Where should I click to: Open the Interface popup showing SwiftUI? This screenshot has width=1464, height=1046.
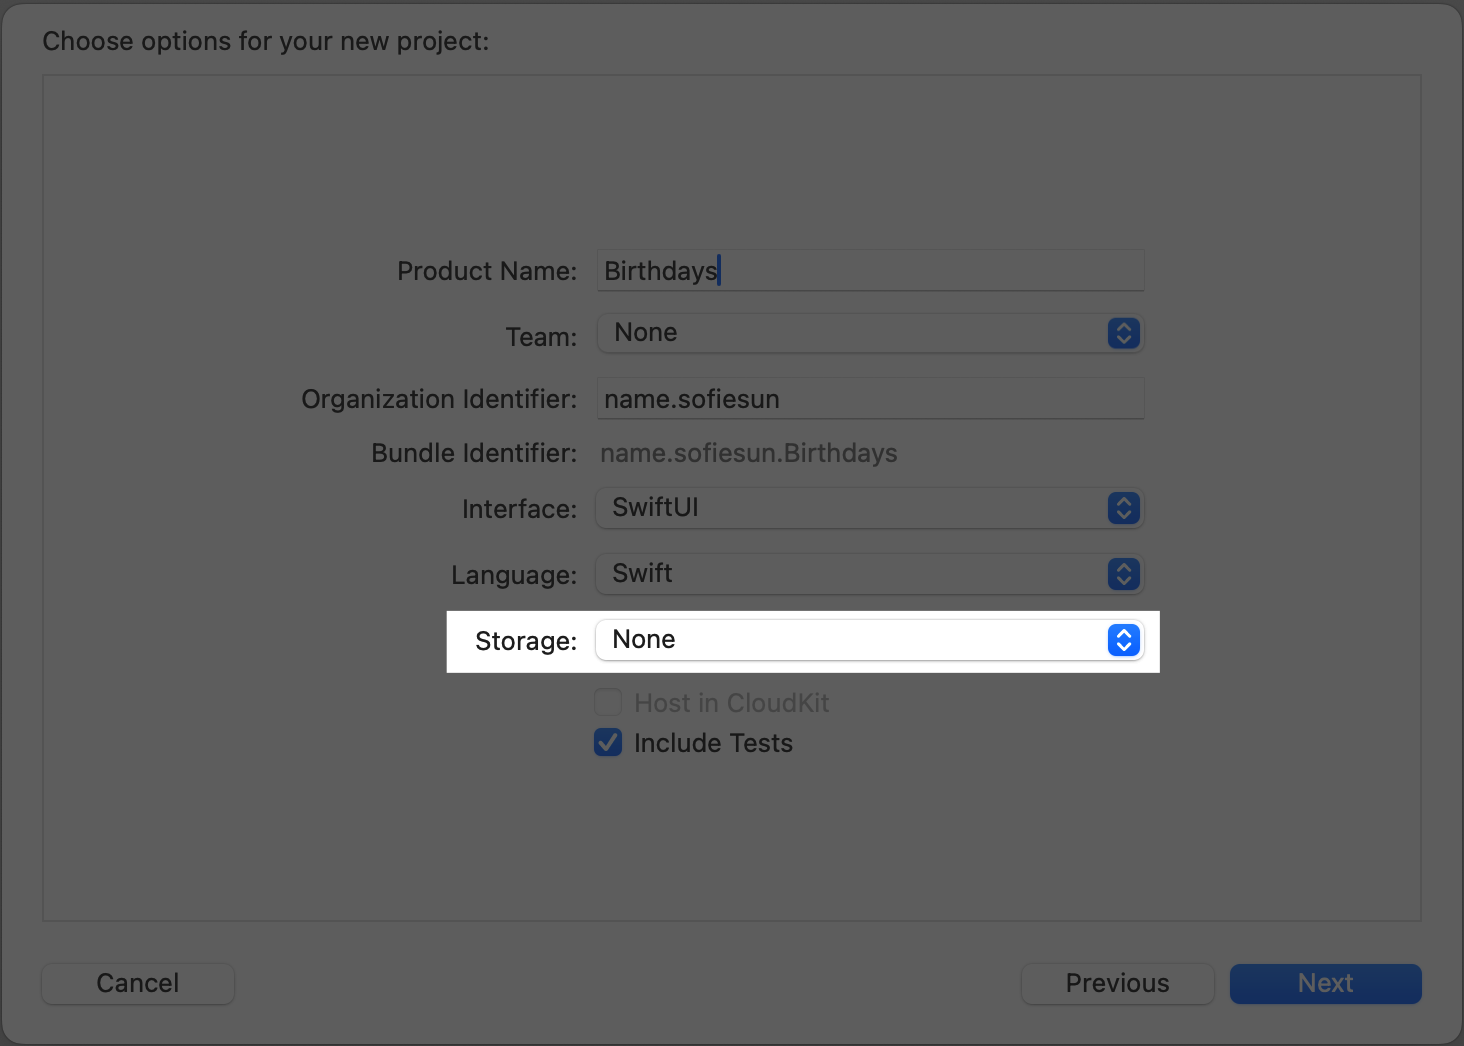pyautogui.click(x=850, y=508)
